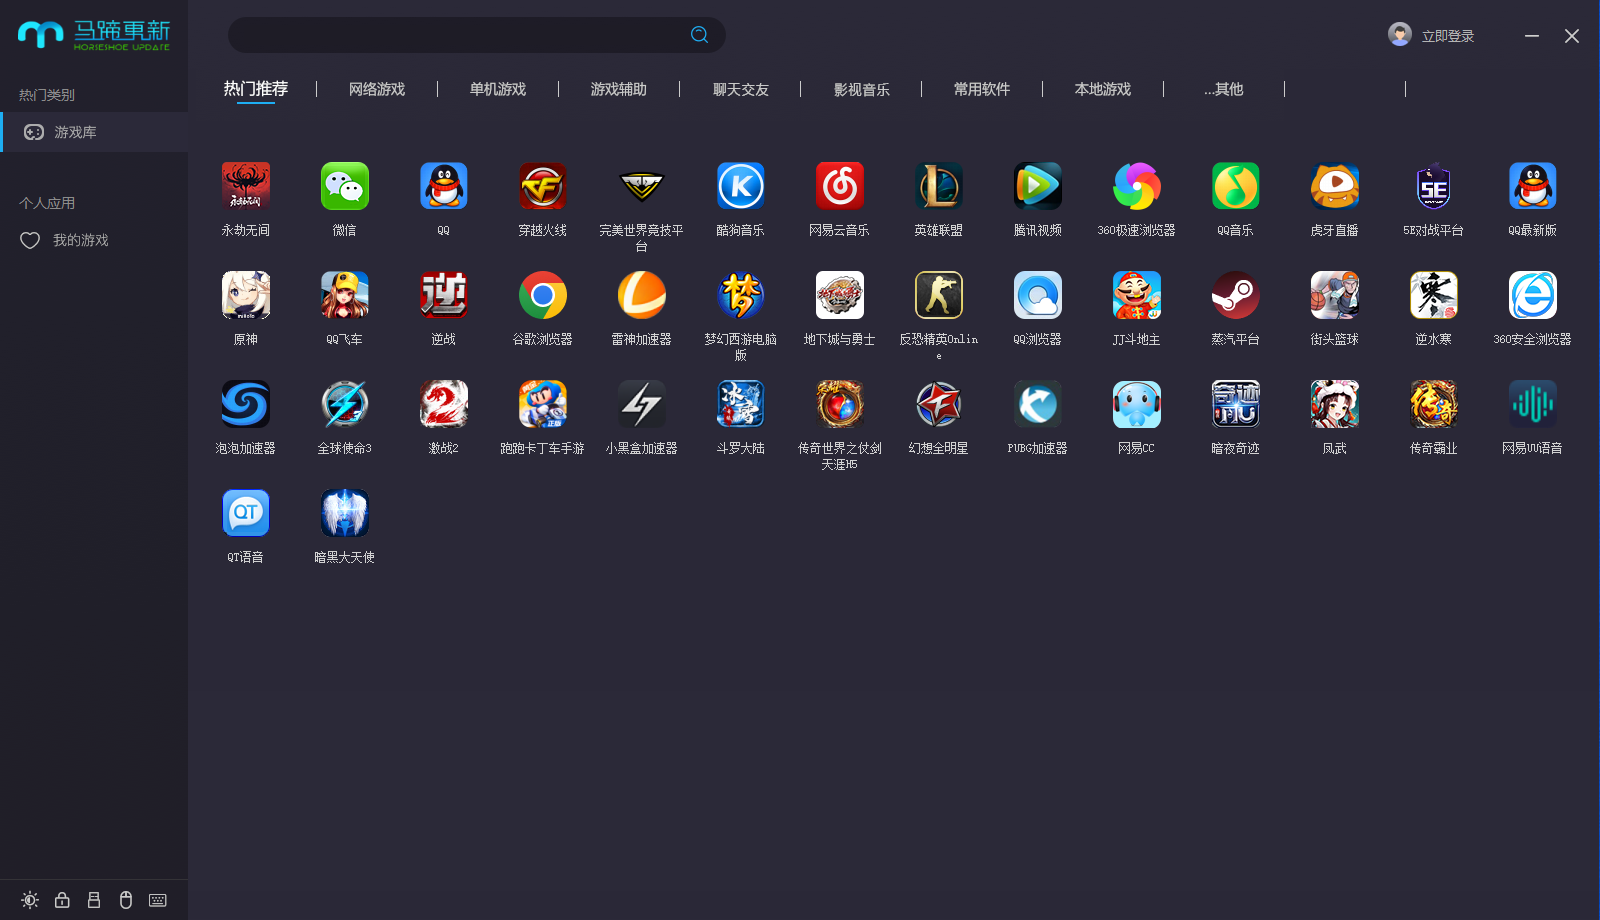This screenshot has width=1600, height=920.
Task: Open 腾讯视频 icon
Action: (x=1037, y=186)
